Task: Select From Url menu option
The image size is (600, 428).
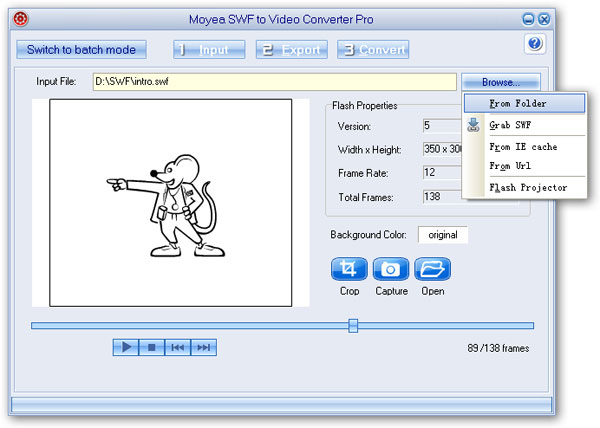Action: 524,166
